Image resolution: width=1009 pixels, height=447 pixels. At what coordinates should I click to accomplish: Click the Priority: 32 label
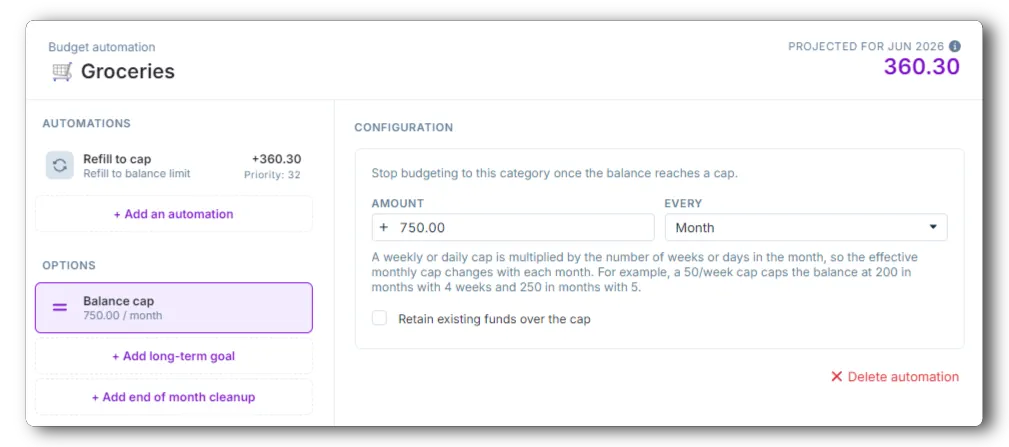coord(272,174)
